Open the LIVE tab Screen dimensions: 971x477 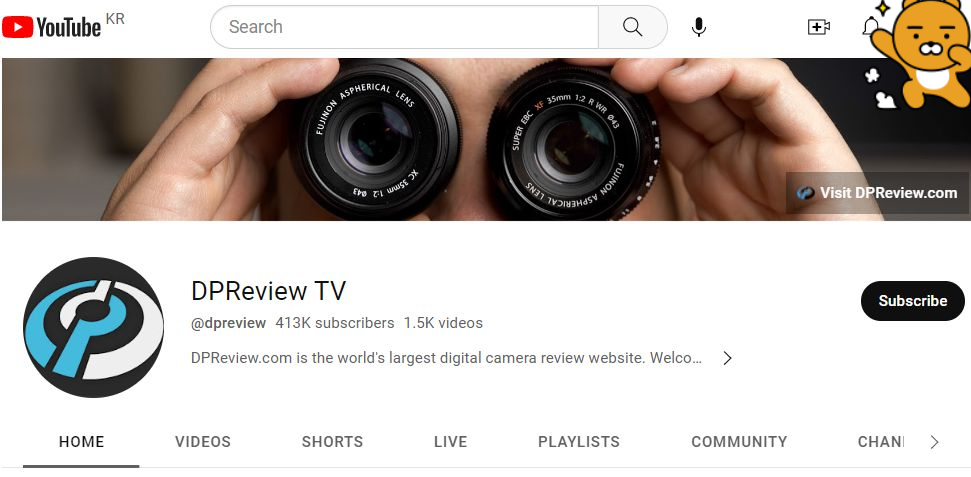(450, 442)
